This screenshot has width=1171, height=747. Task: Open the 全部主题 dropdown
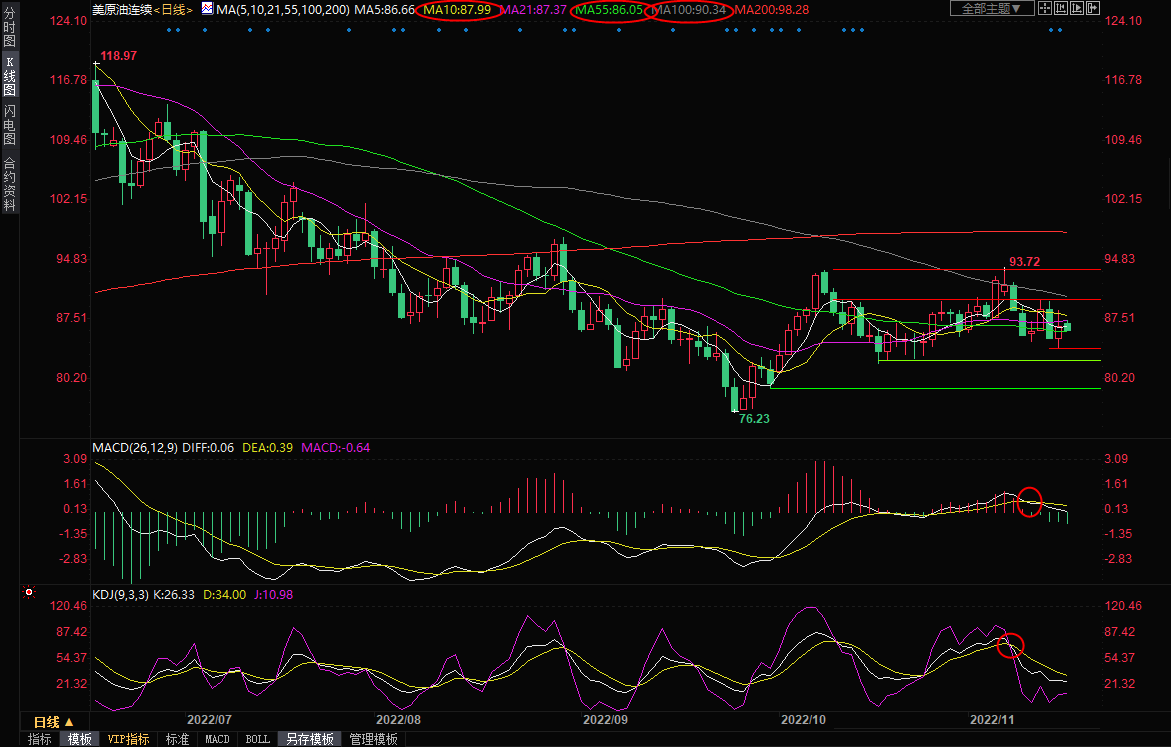pyautogui.click(x=991, y=9)
